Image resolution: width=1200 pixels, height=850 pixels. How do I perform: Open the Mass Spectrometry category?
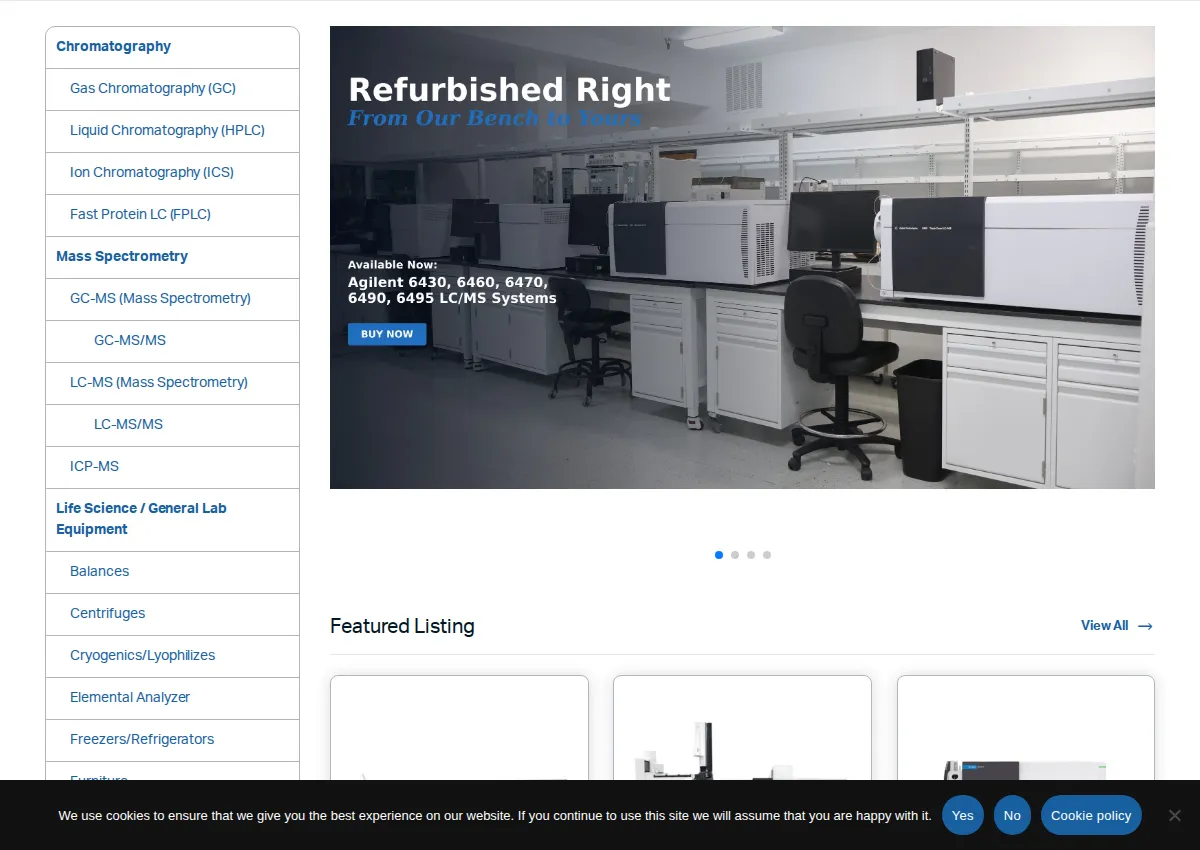pyautogui.click(x=122, y=257)
